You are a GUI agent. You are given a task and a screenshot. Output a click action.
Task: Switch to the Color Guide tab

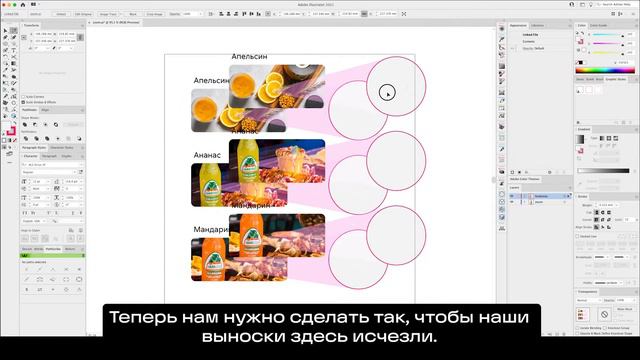coord(599,25)
